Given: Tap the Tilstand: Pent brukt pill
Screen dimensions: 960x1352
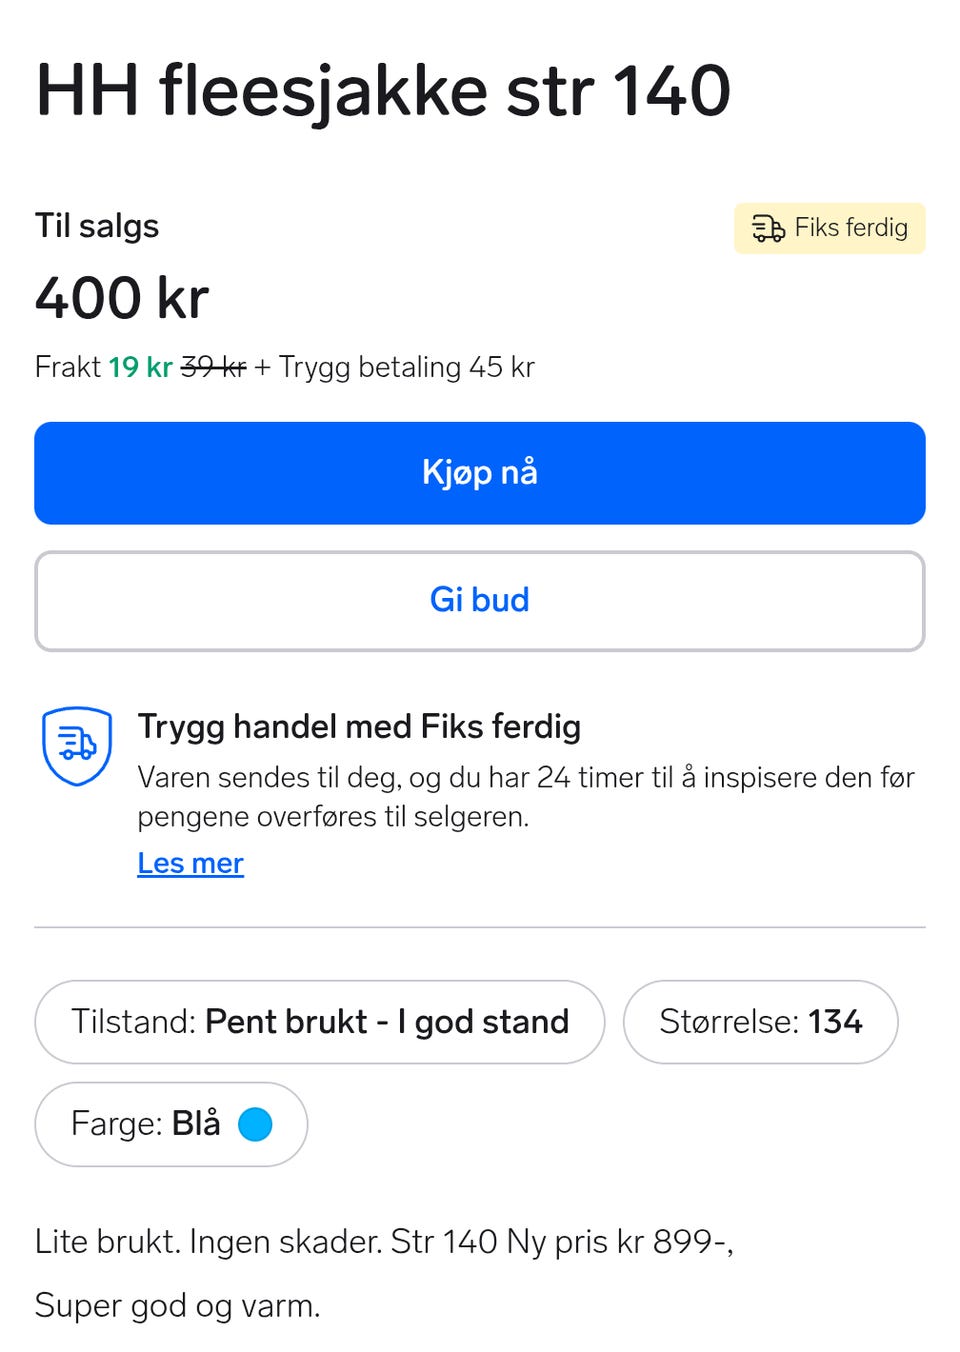Looking at the screenshot, I should (x=320, y=1022).
